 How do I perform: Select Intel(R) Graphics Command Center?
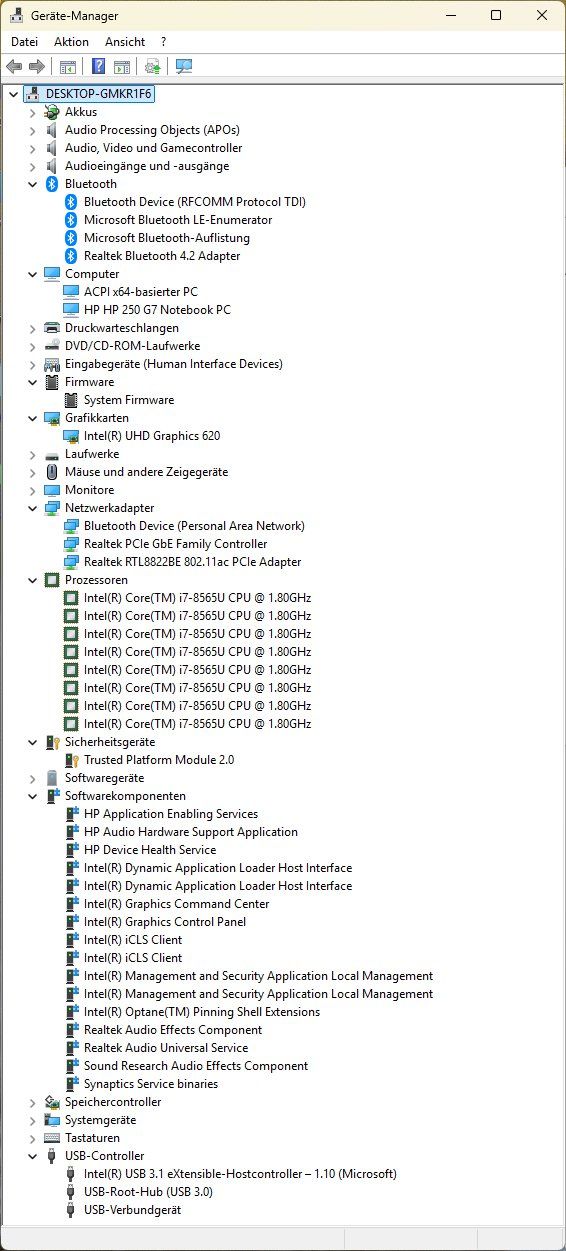coord(177,904)
